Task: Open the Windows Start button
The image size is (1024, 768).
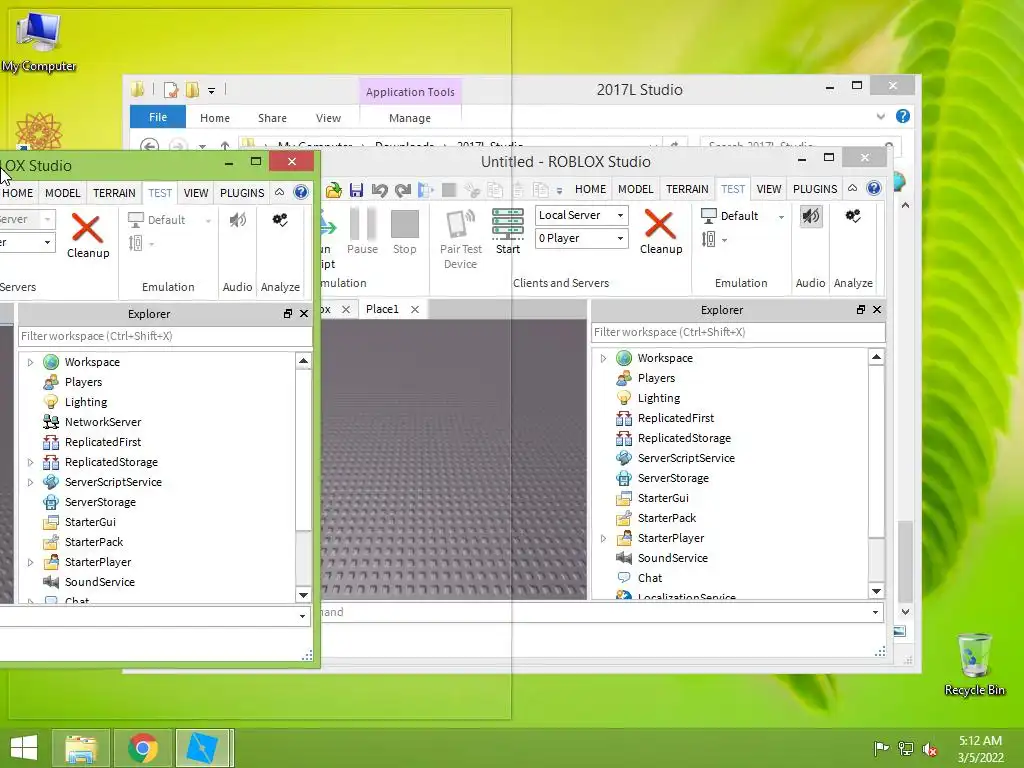Action: [x=24, y=748]
